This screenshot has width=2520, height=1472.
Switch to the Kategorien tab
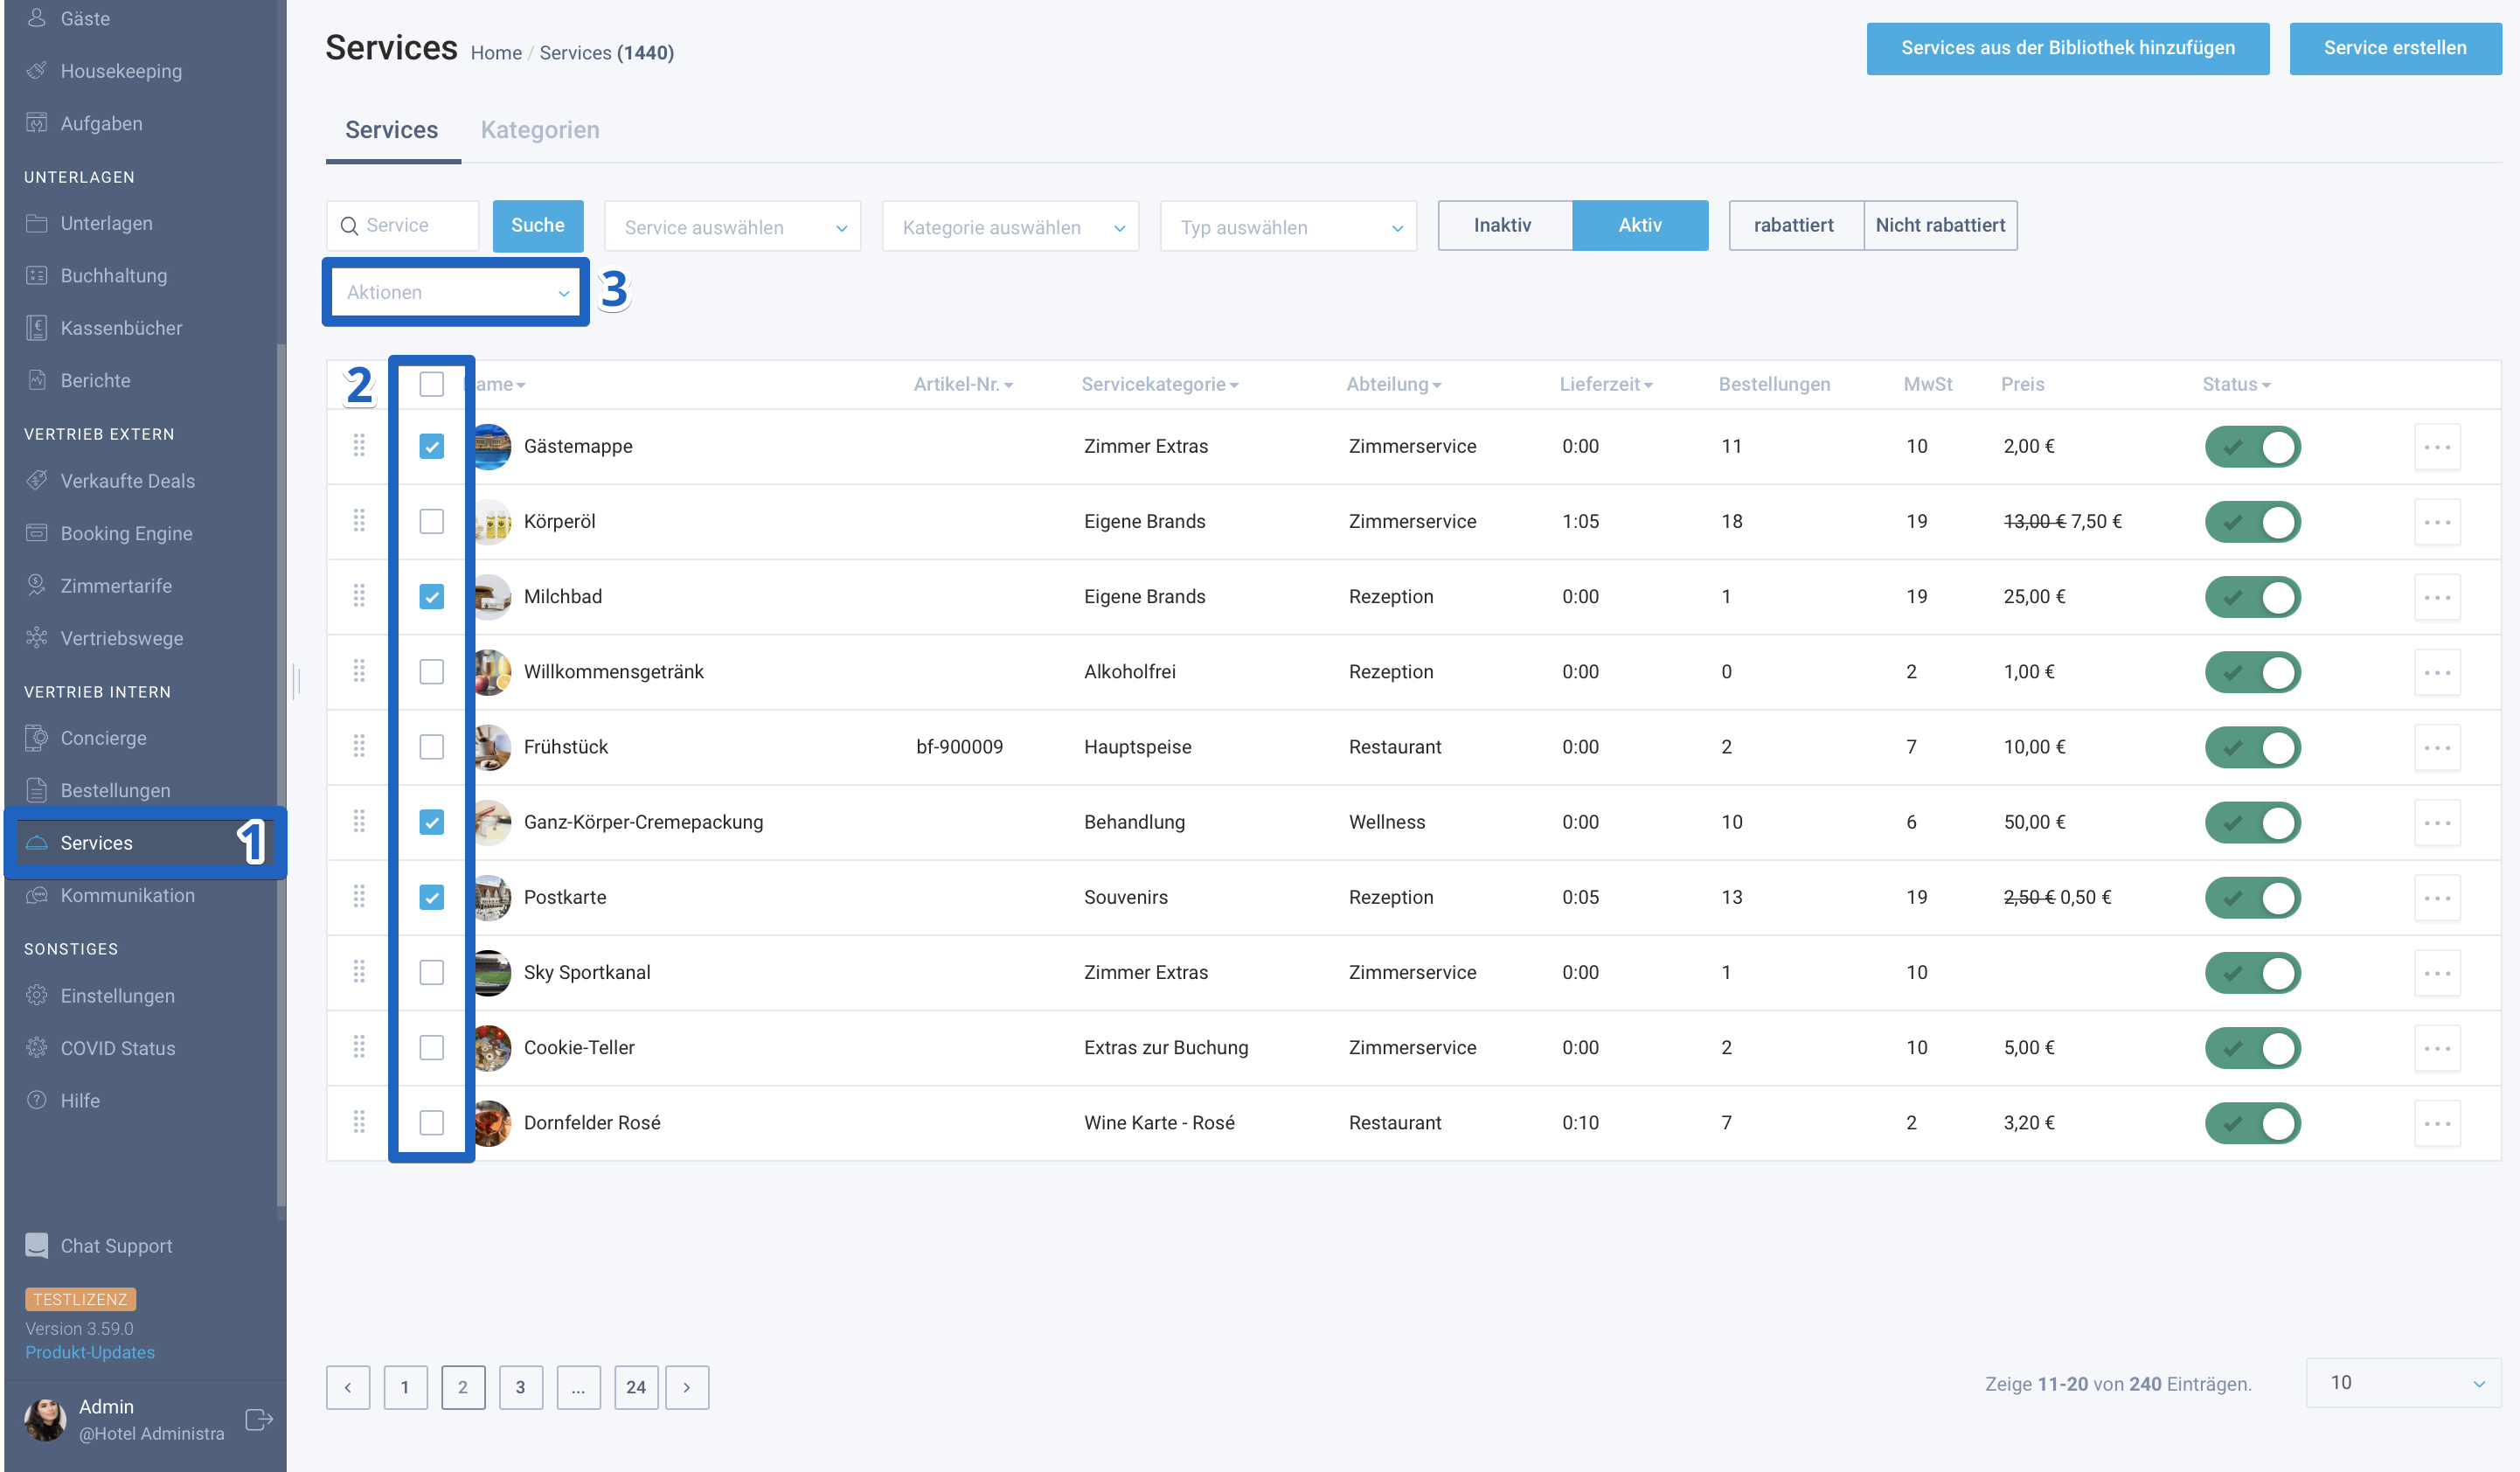point(540,130)
